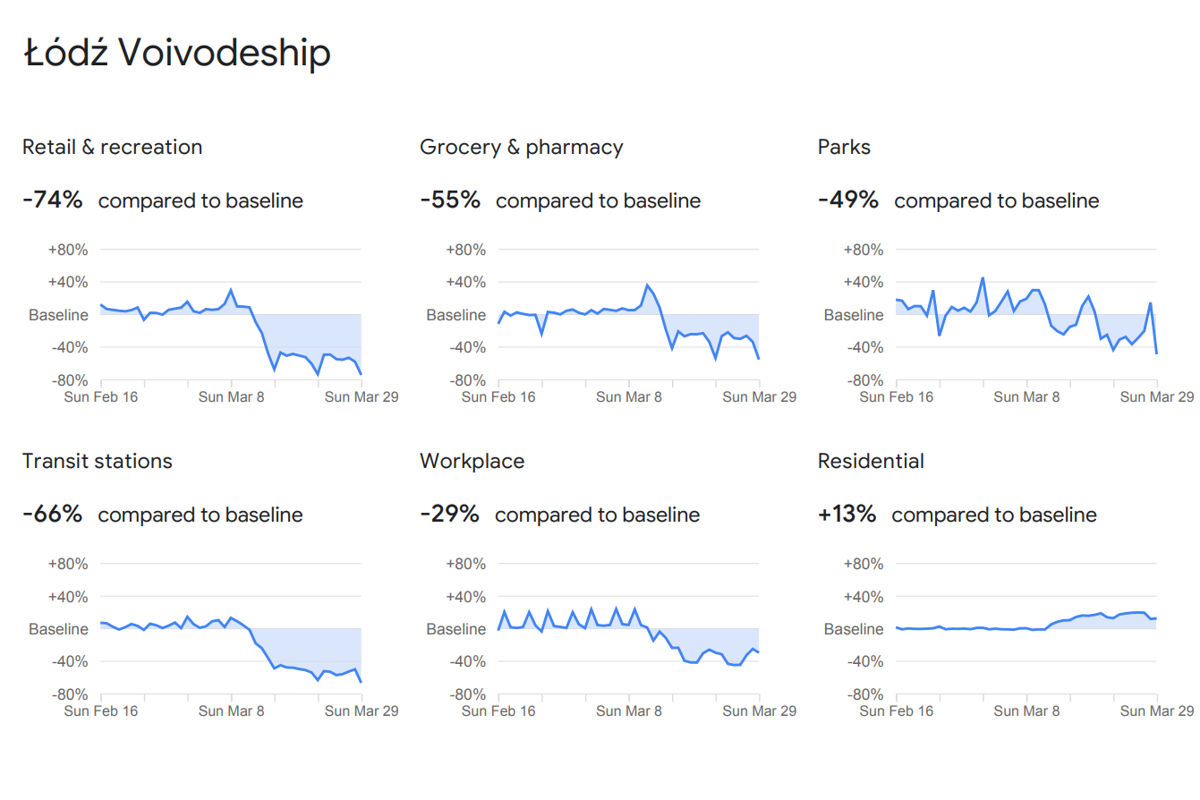Click the Parks mobility line chart
The image size is (1200, 800).
1026,315
